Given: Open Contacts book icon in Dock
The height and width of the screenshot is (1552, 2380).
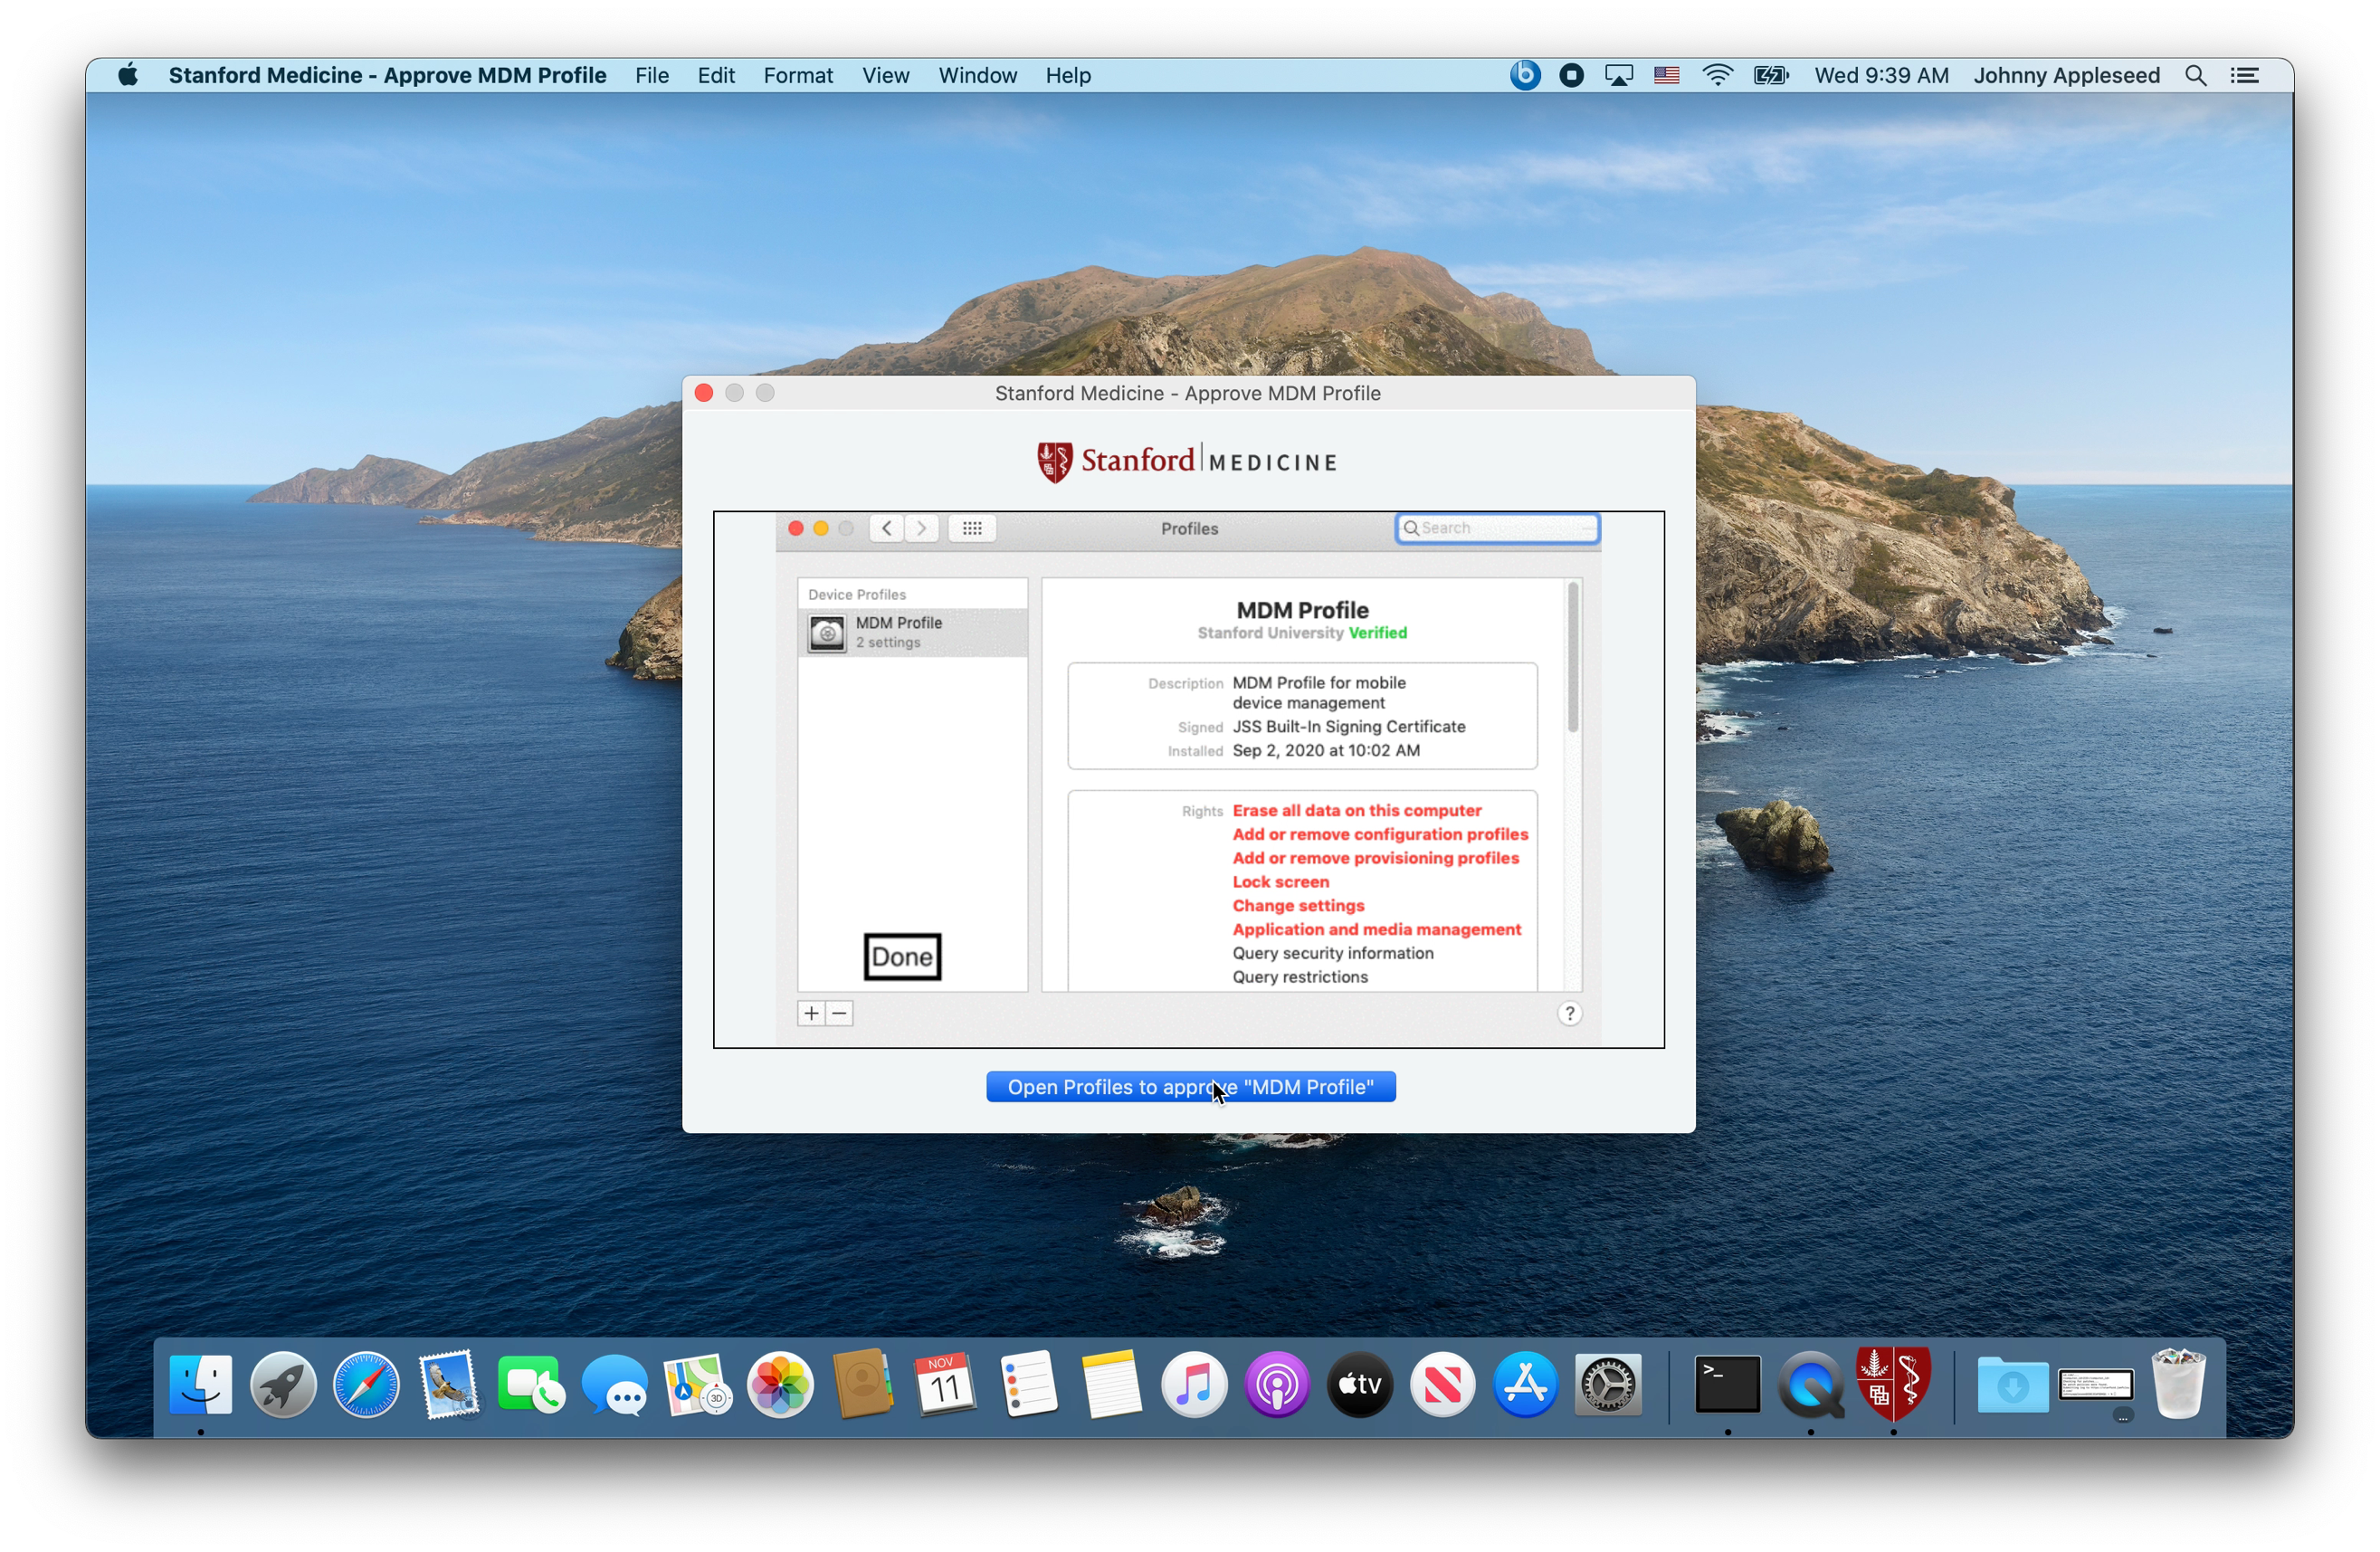Looking at the screenshot, I should click(863, 1385).
